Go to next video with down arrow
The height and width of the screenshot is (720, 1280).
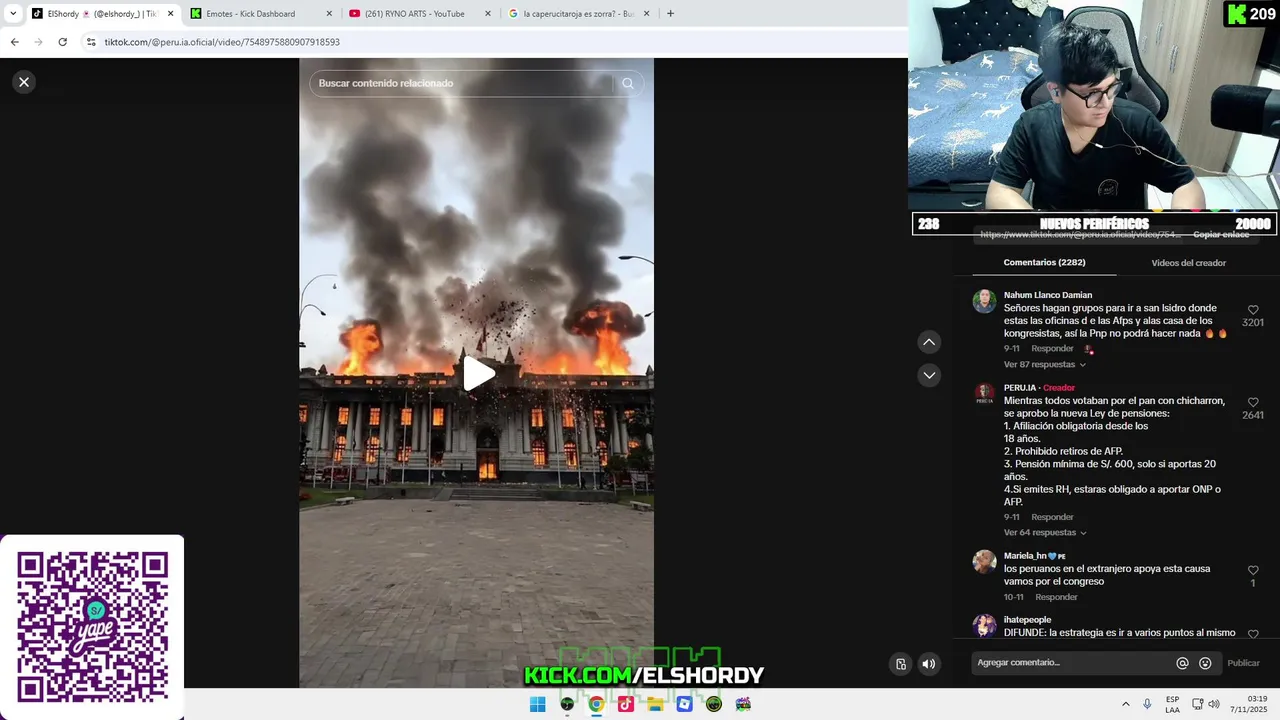[x=929, y=375]
